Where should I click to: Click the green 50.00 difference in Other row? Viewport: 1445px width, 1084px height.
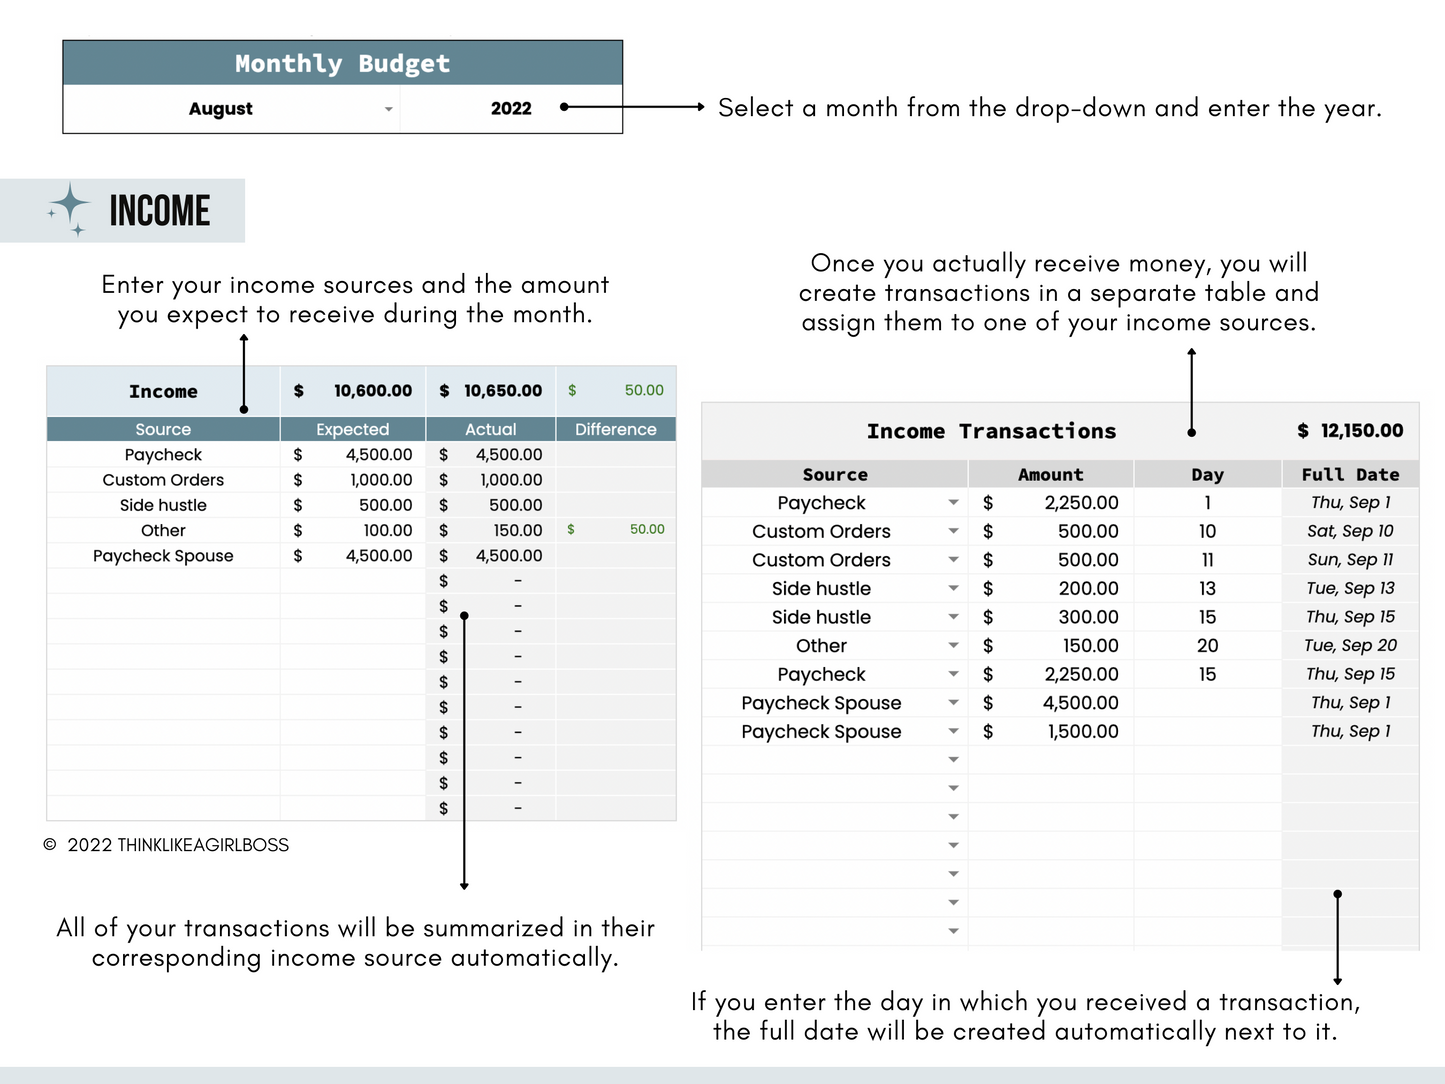click(x=646, y=530)
